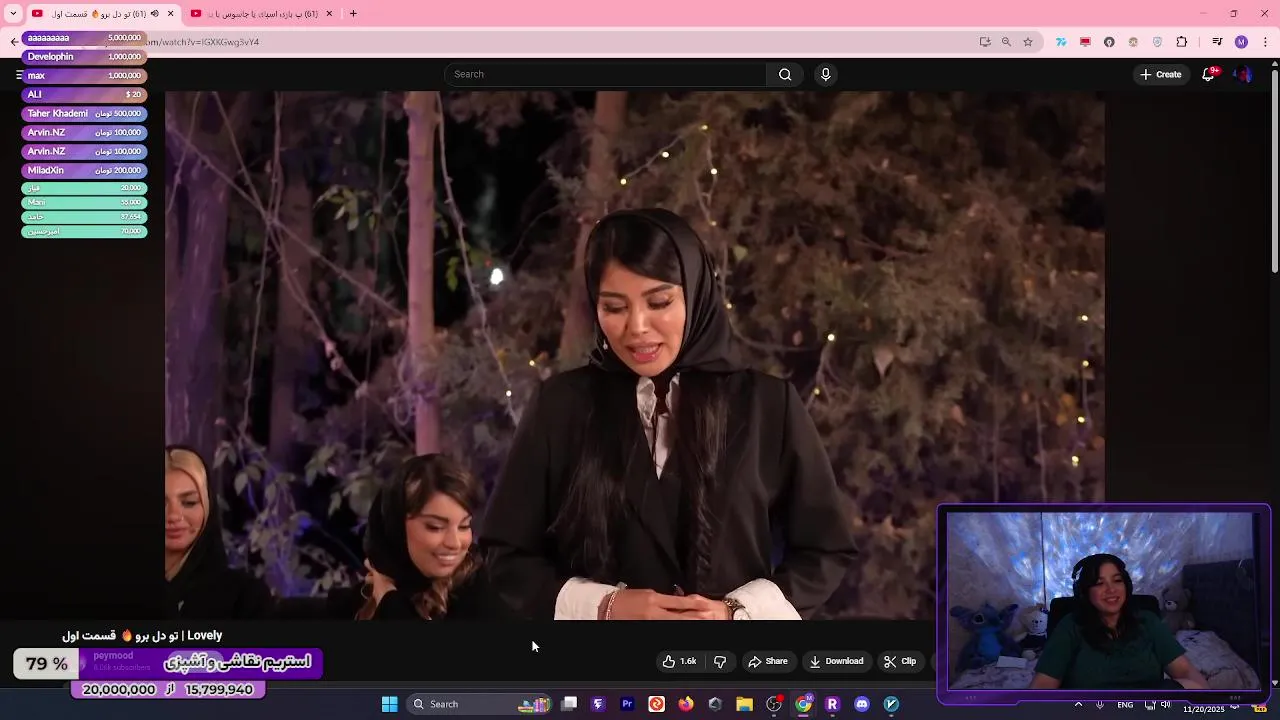Open the YouTube hamburger guide menu
Viewport: 1280px width, 720px height.
pyautogui.click(x=19, y=75)
